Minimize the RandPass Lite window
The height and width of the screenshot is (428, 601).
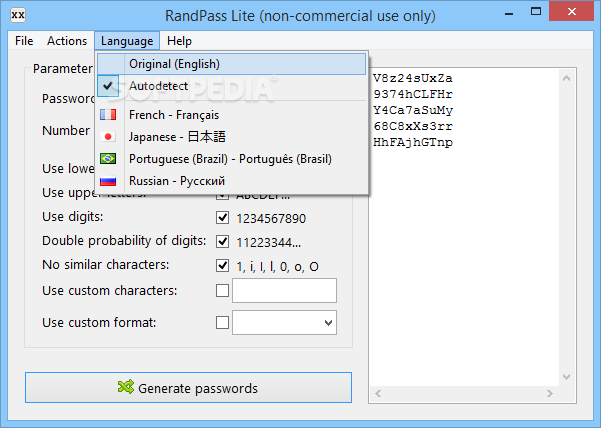509,14
